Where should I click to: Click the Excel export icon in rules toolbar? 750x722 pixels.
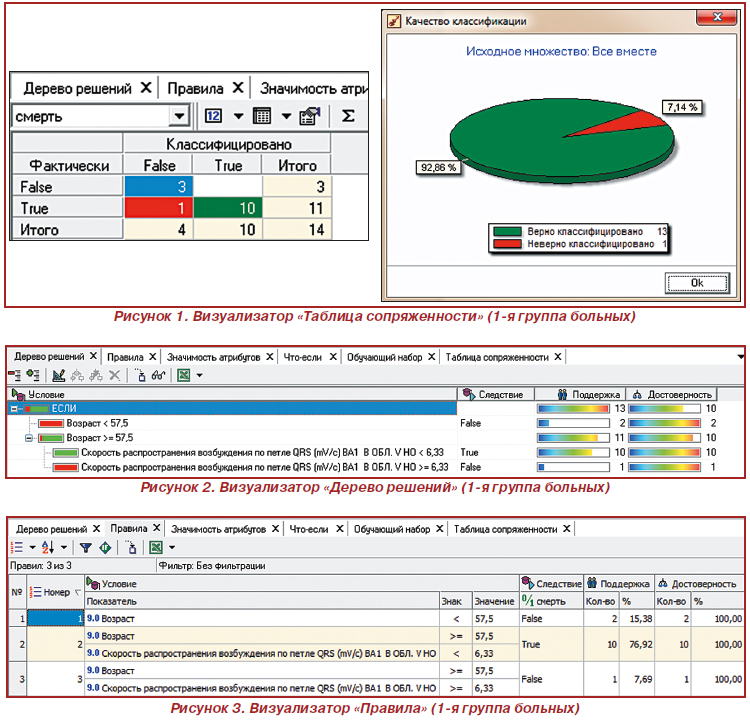pos(156,547)
